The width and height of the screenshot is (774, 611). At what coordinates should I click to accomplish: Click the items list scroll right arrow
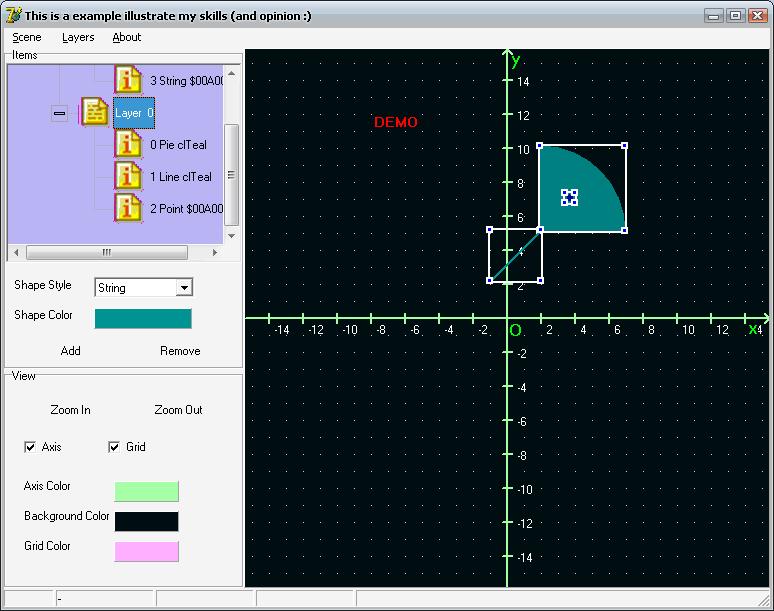pyautogui.click(x=215, y=252)
